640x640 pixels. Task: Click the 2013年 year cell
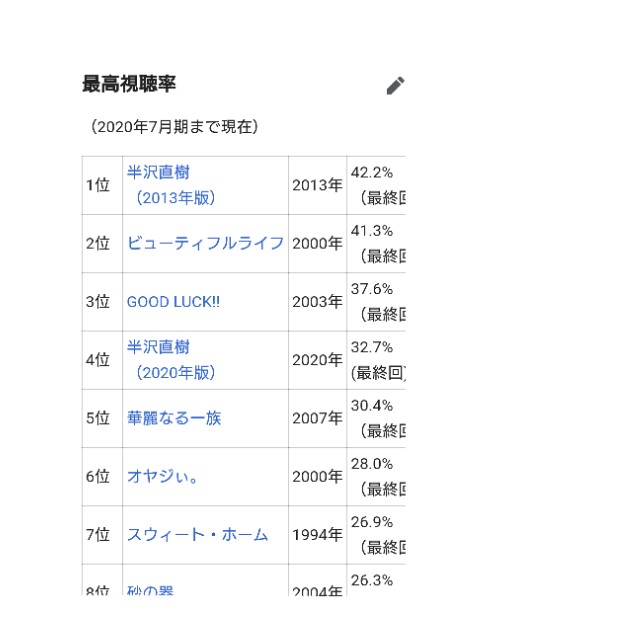click(318, 185)
